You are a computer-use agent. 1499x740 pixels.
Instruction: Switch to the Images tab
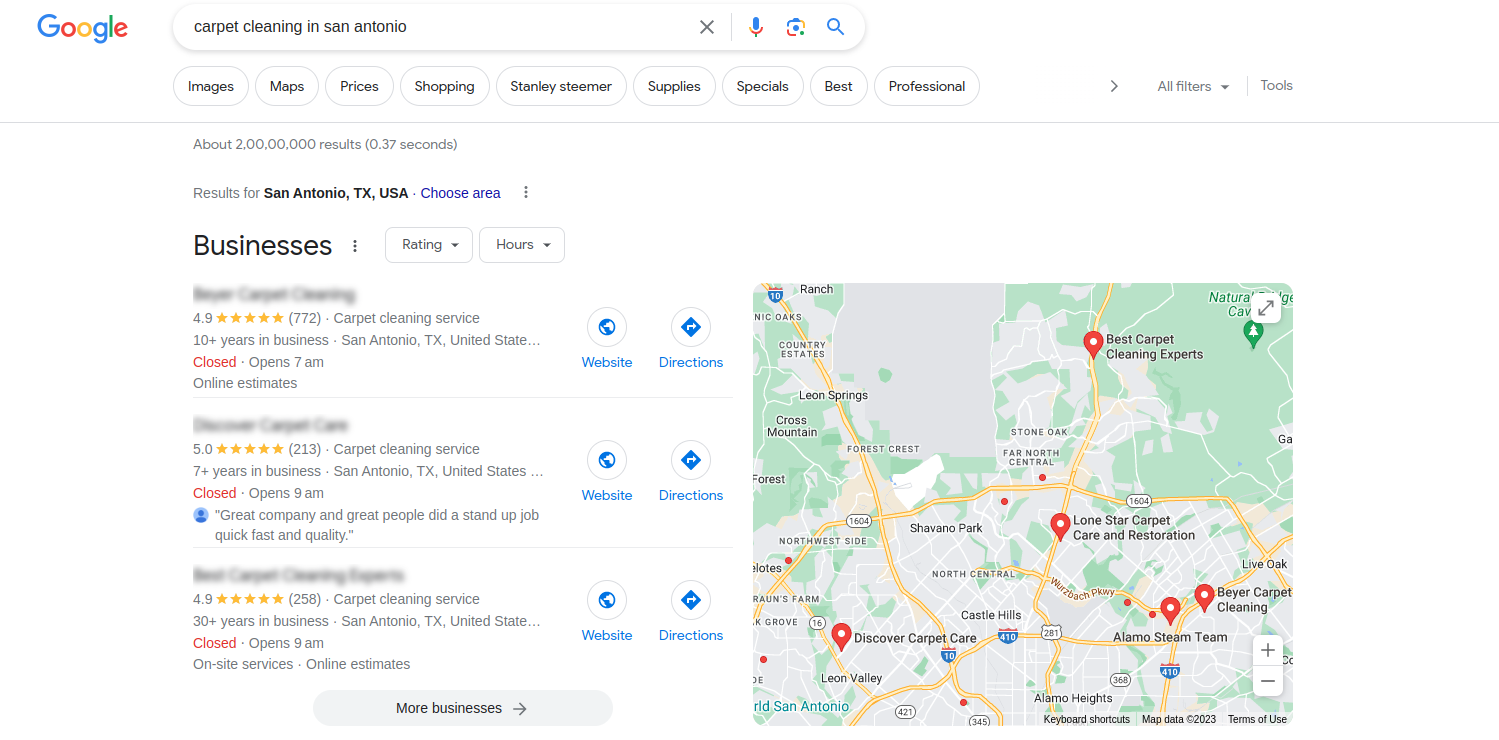[211, 86]
